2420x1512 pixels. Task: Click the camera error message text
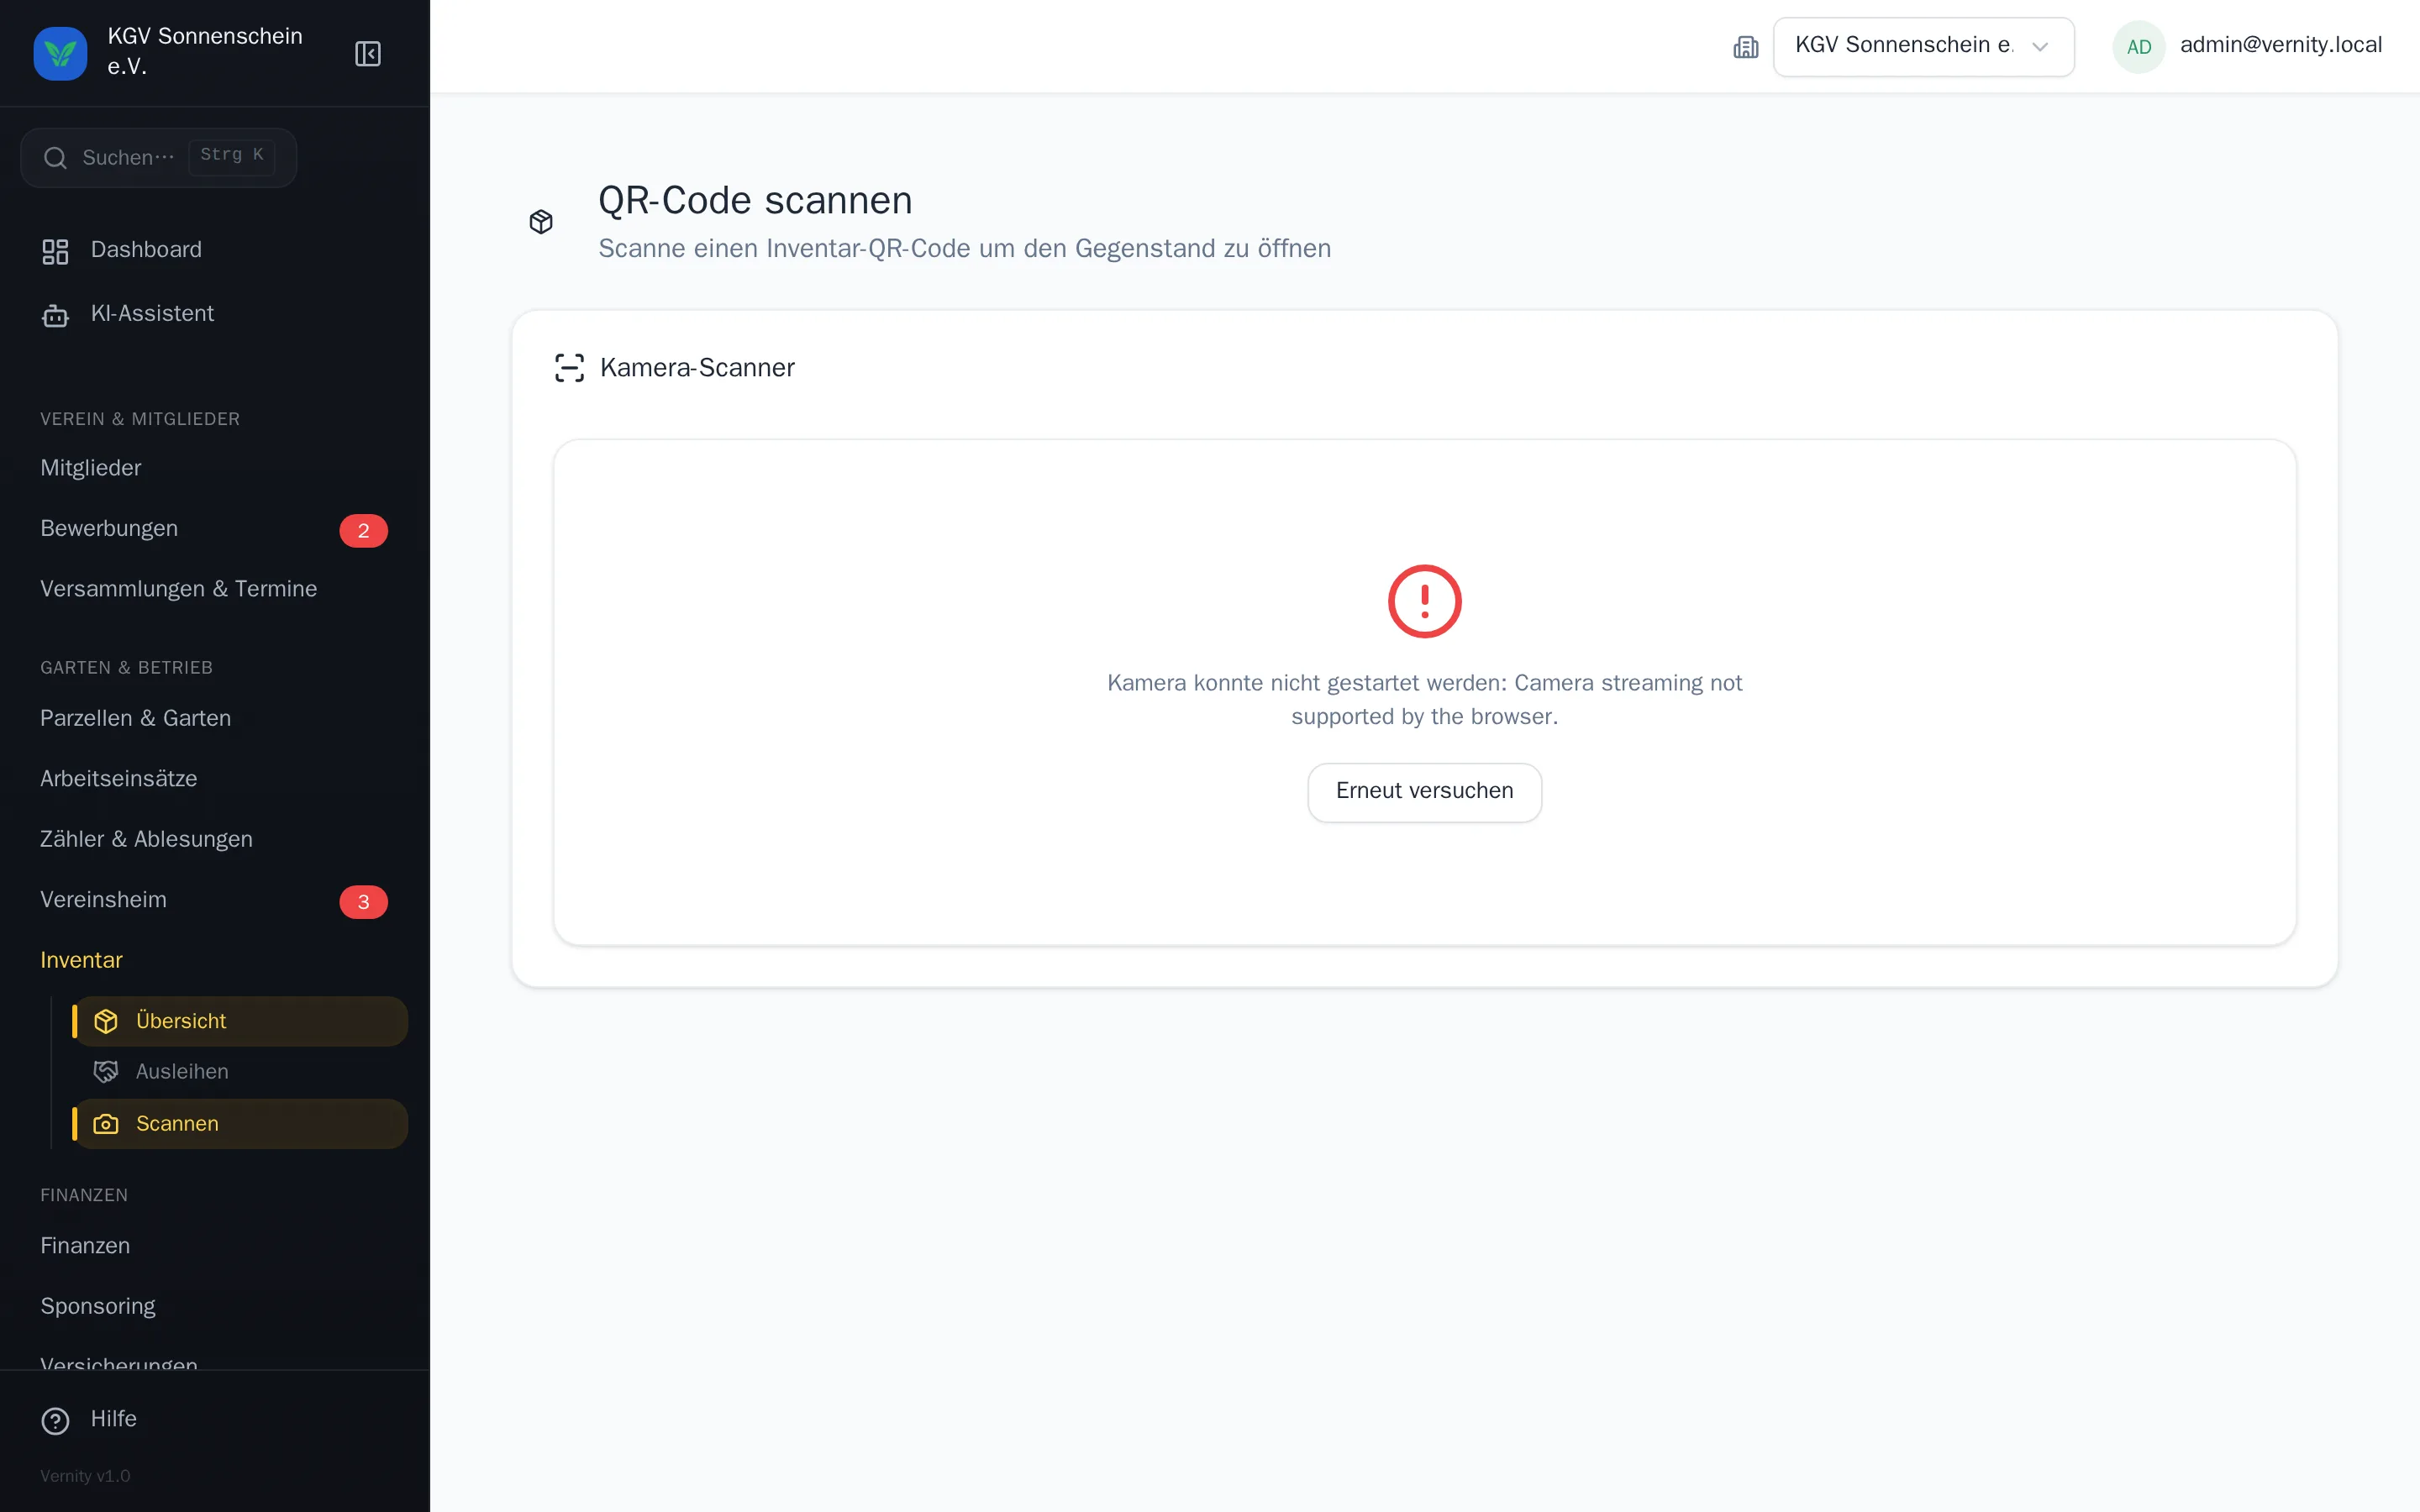click(1424, 700)
